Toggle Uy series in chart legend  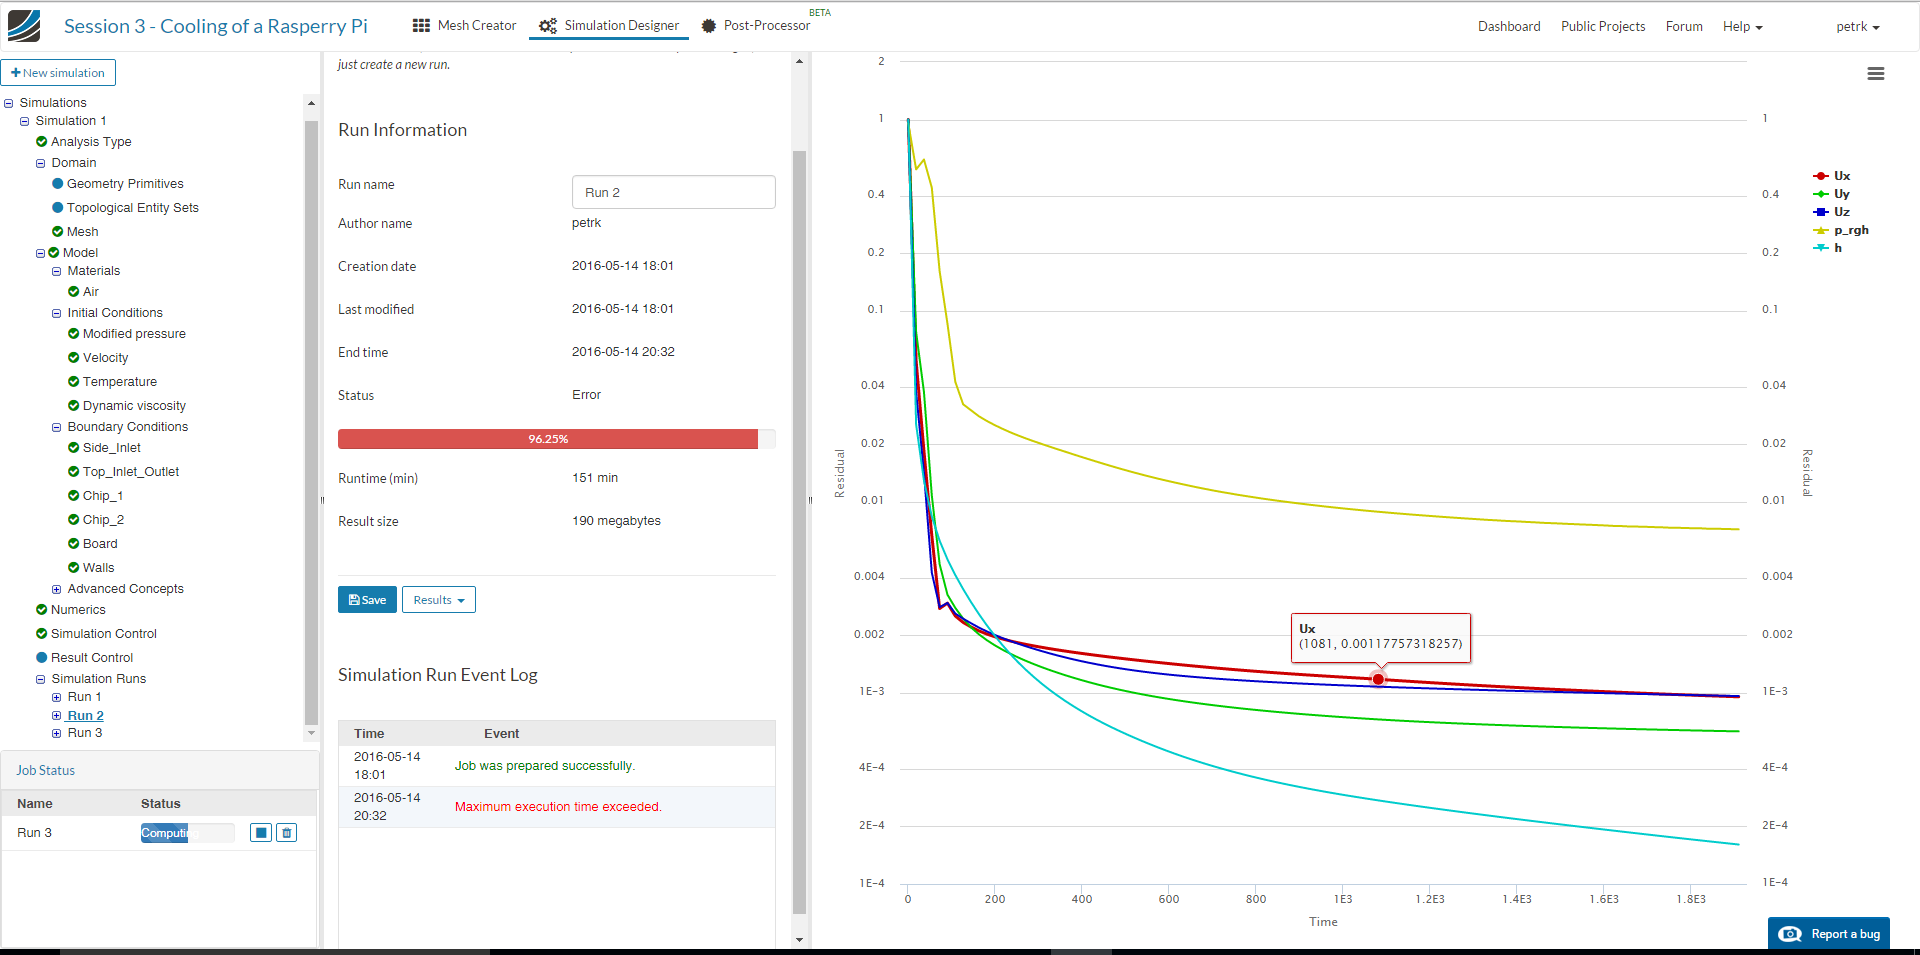[x=1832, y=194]
